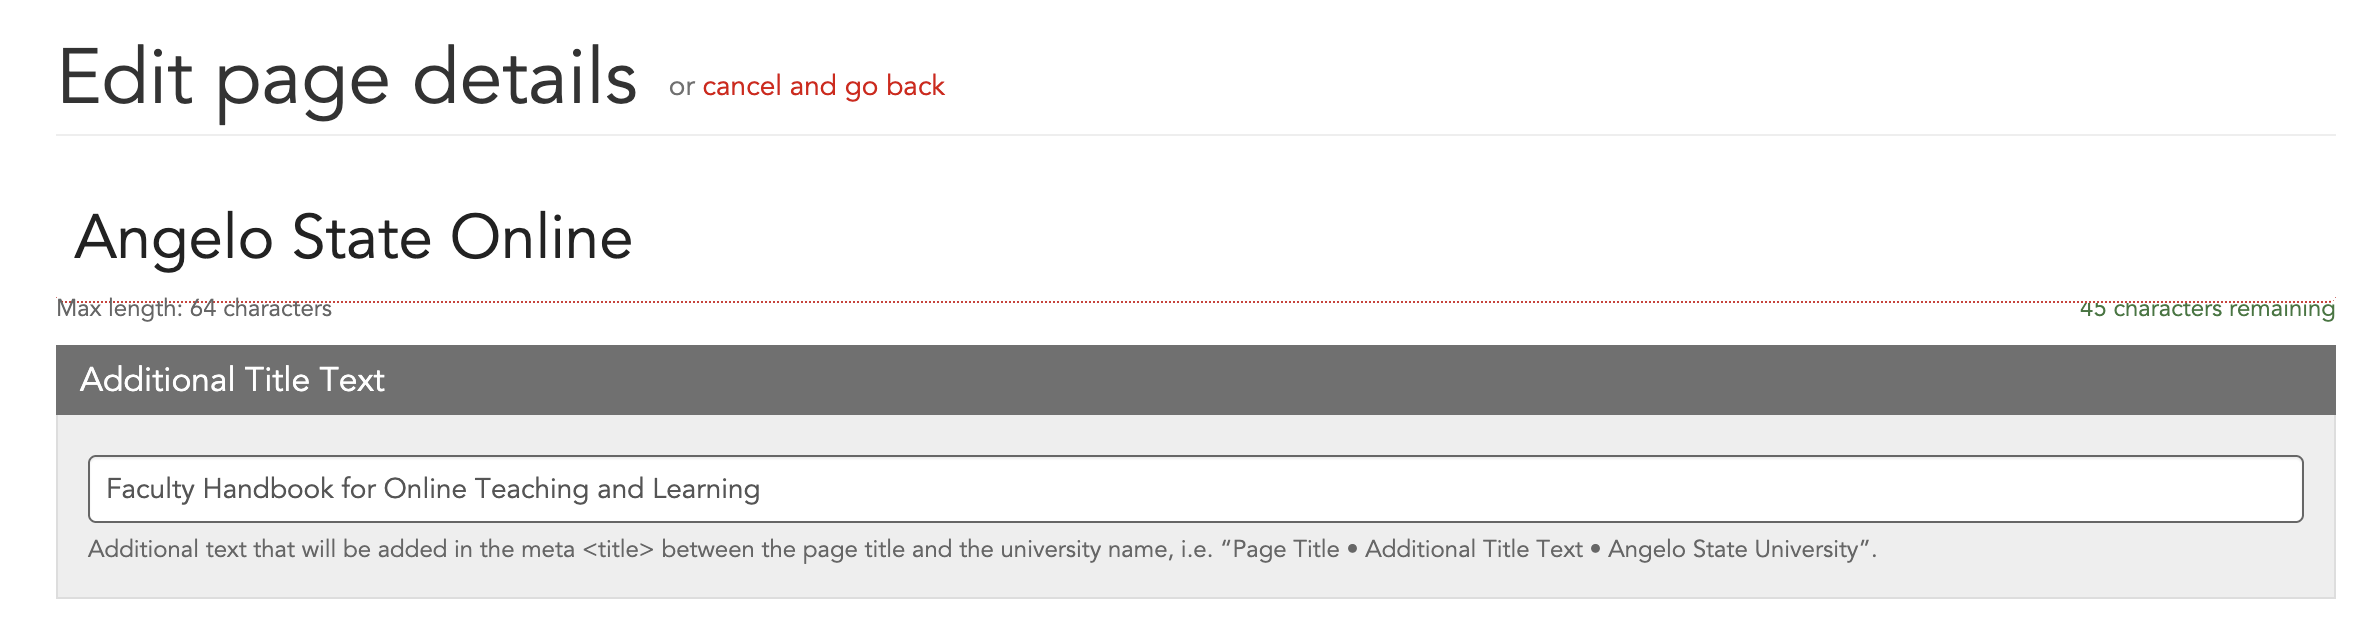Click the "Max length: 64 characters" label
Viewport: 2378px width, 630px height.
click(x=194, y=309)
